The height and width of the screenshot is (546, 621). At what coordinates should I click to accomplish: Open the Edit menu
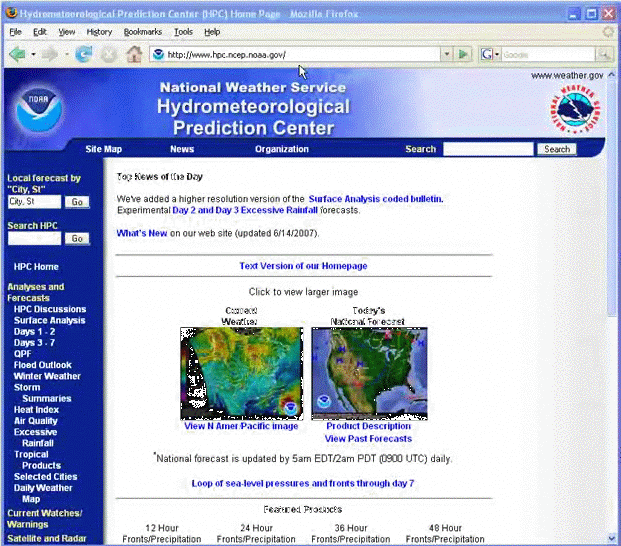40,32
